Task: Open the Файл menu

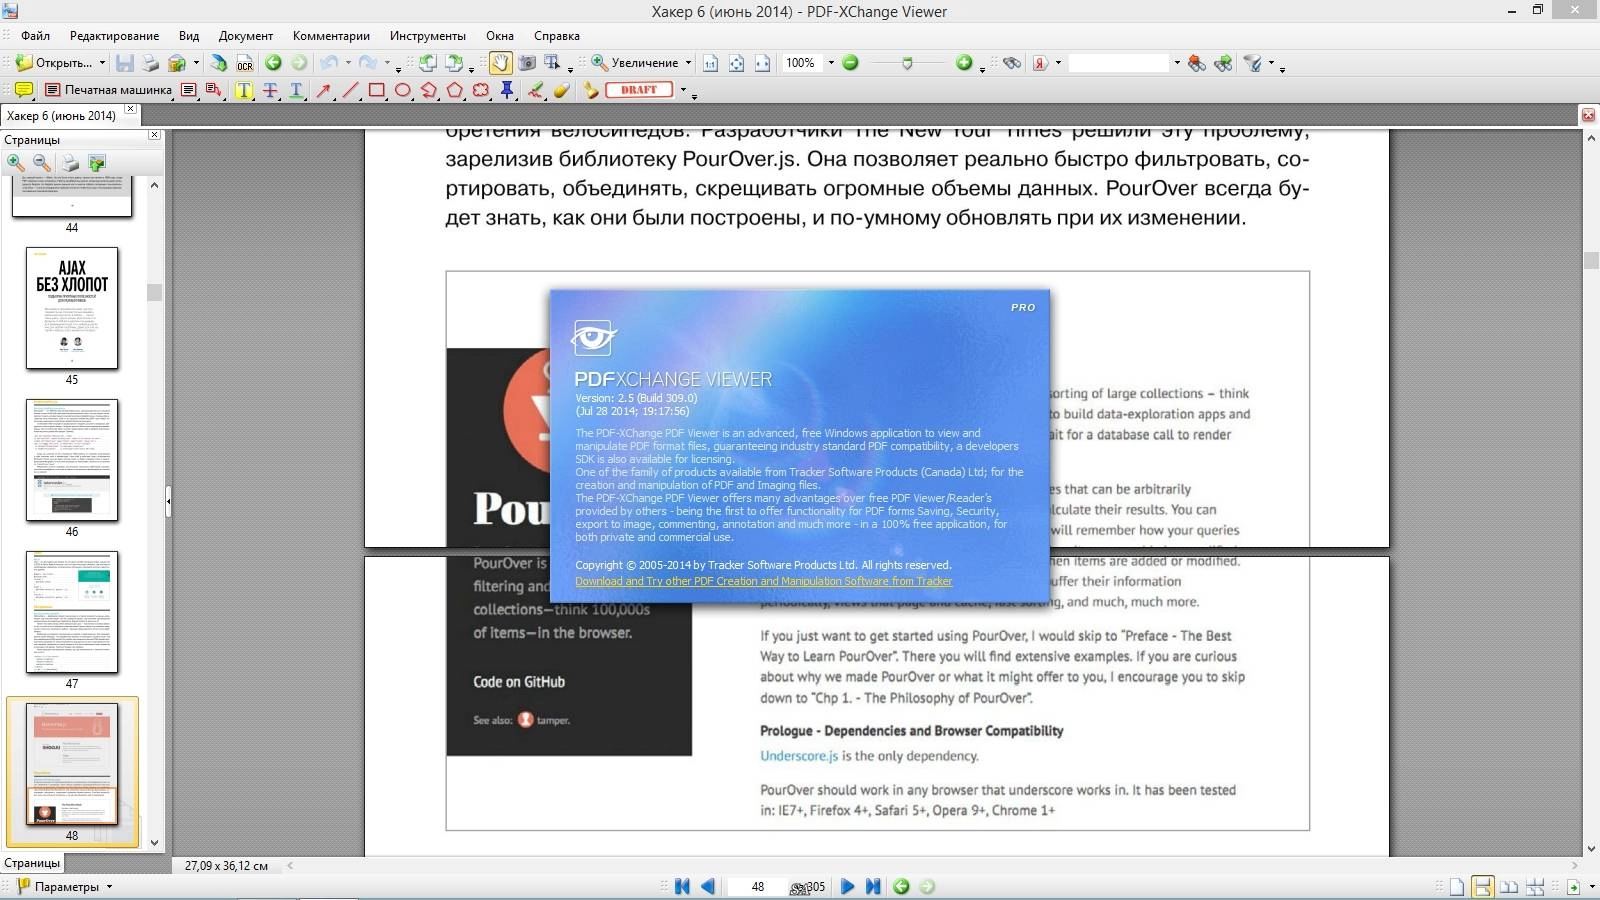Action: click(35, 36)
